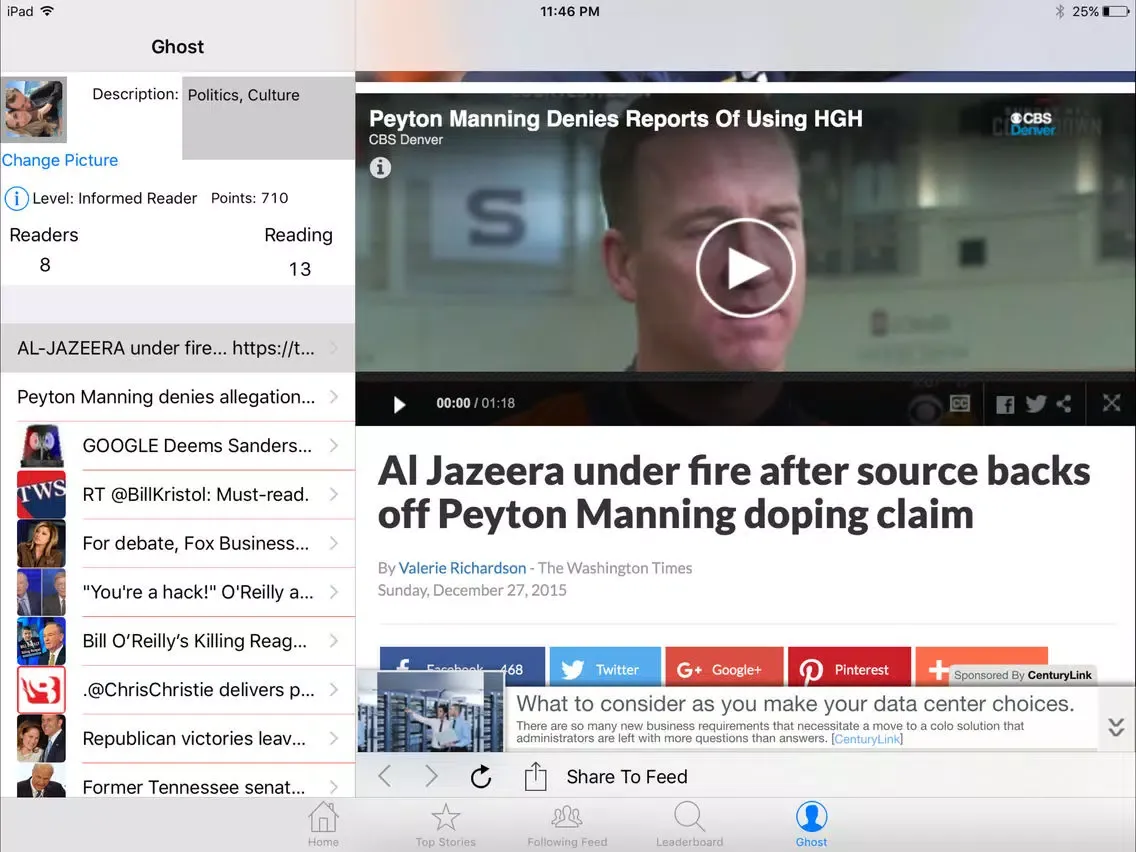Tap the Bluetooth icon in the status bar
1136x852 pixels.
pyautogui.click(x=1059, y=12)
